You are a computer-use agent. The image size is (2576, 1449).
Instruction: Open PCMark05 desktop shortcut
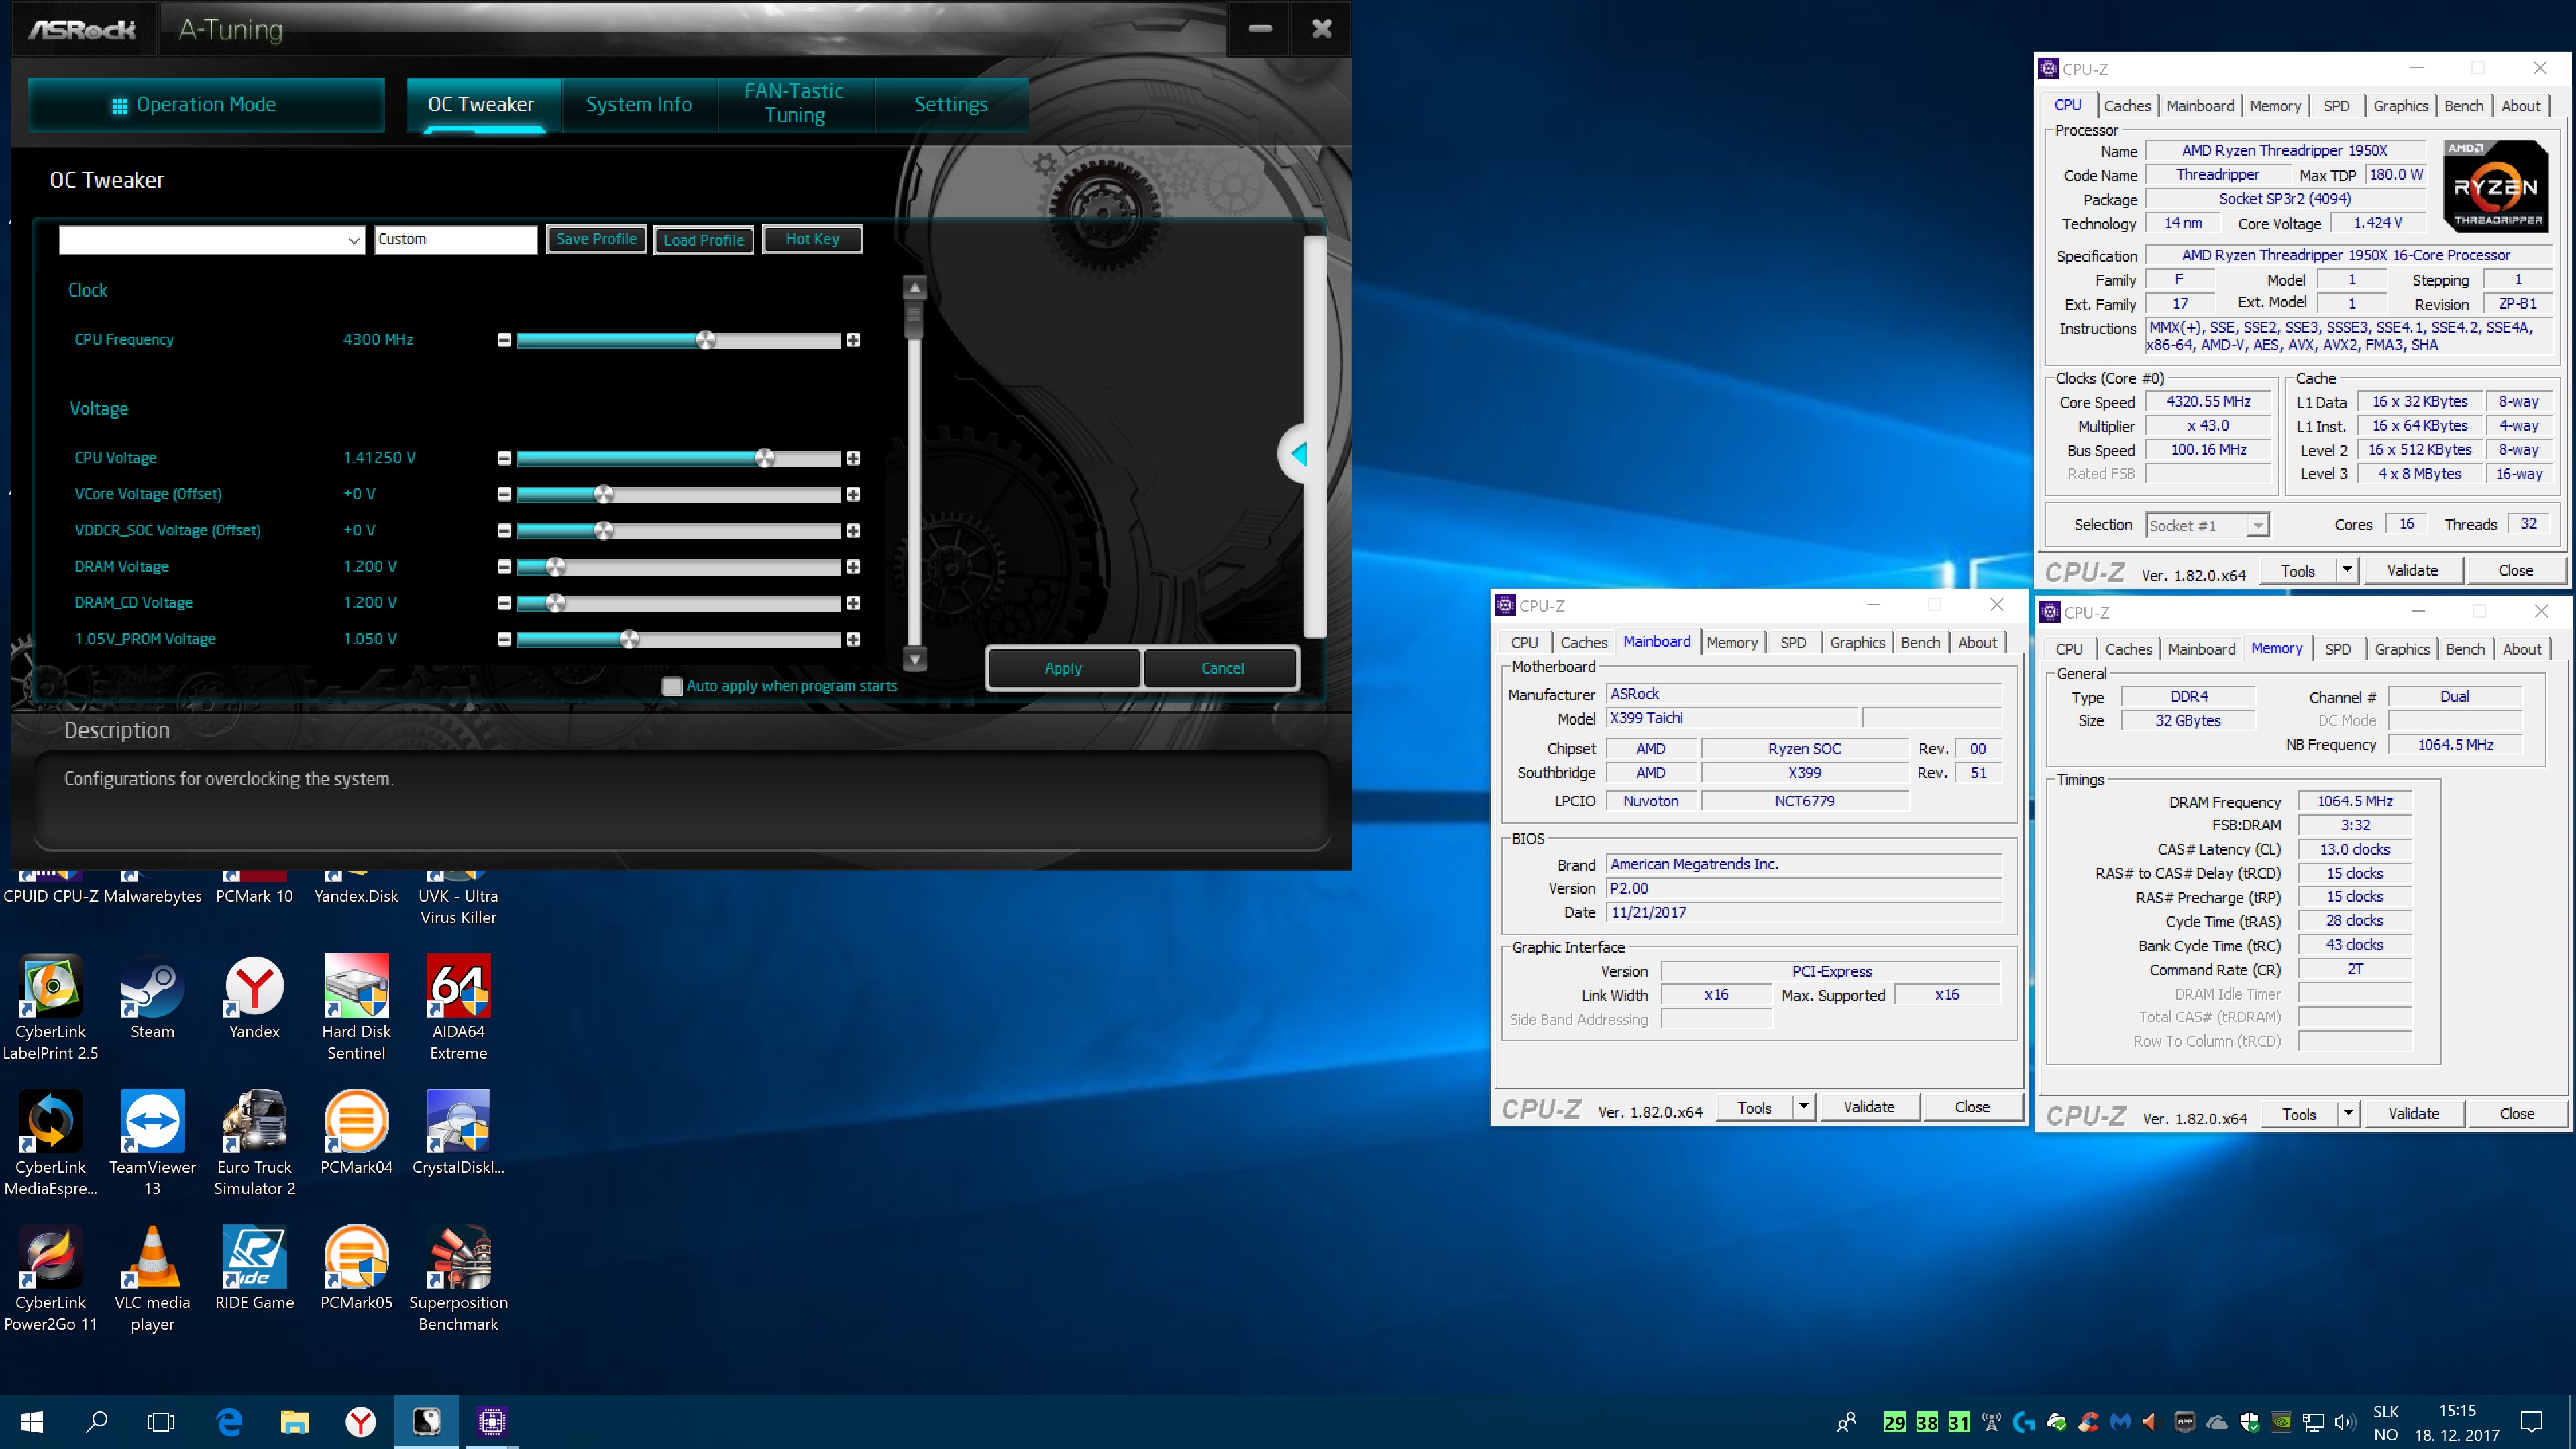click(x=356, y=1268)
